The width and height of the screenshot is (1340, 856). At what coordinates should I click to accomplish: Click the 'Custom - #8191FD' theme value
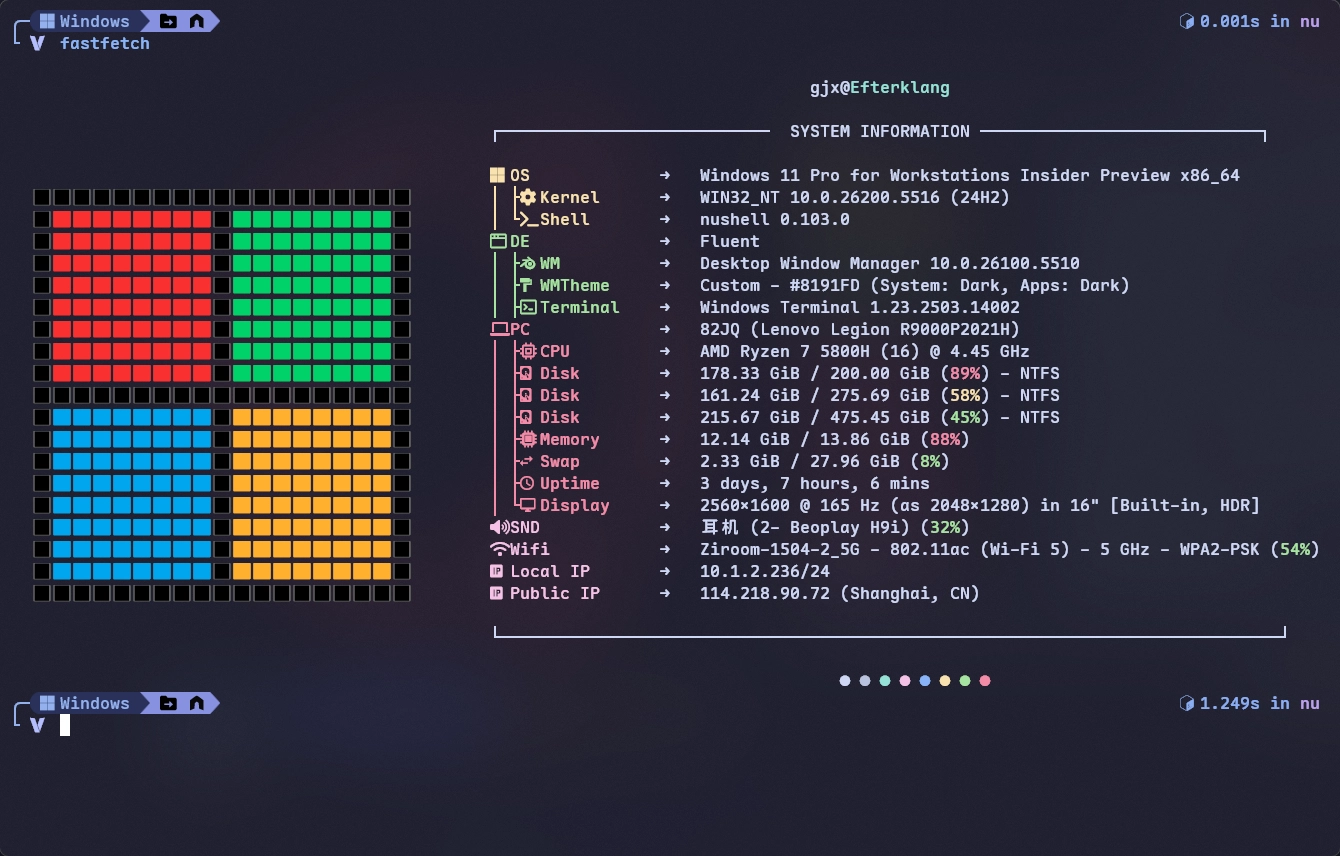780,285
